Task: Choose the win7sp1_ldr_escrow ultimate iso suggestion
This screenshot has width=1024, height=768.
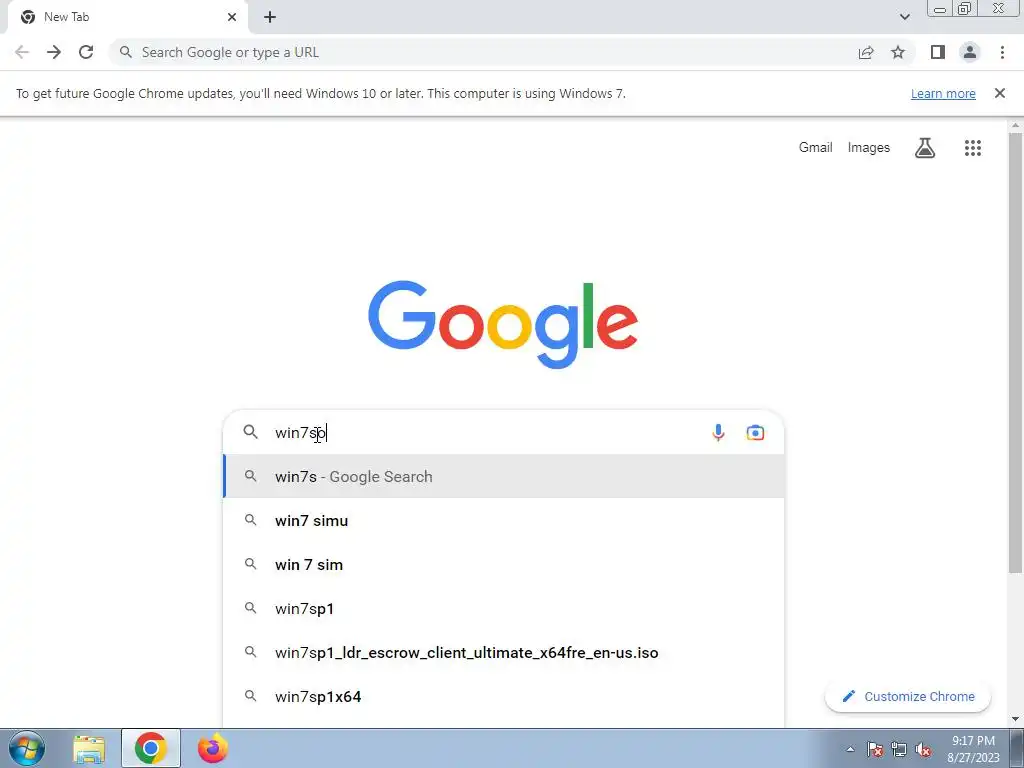Action: point(504,652)
